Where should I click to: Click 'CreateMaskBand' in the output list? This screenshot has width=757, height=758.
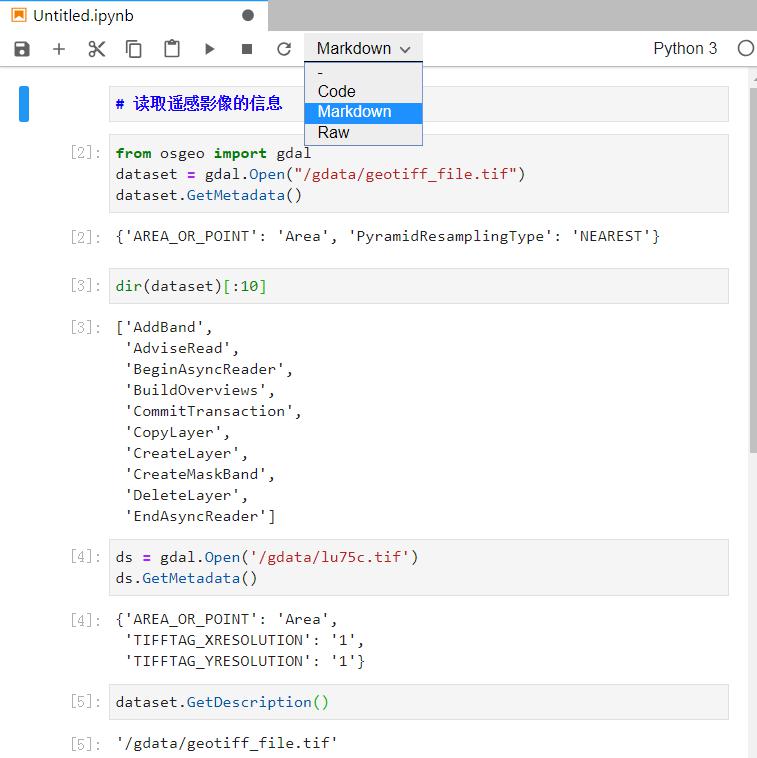coord(195,474)
